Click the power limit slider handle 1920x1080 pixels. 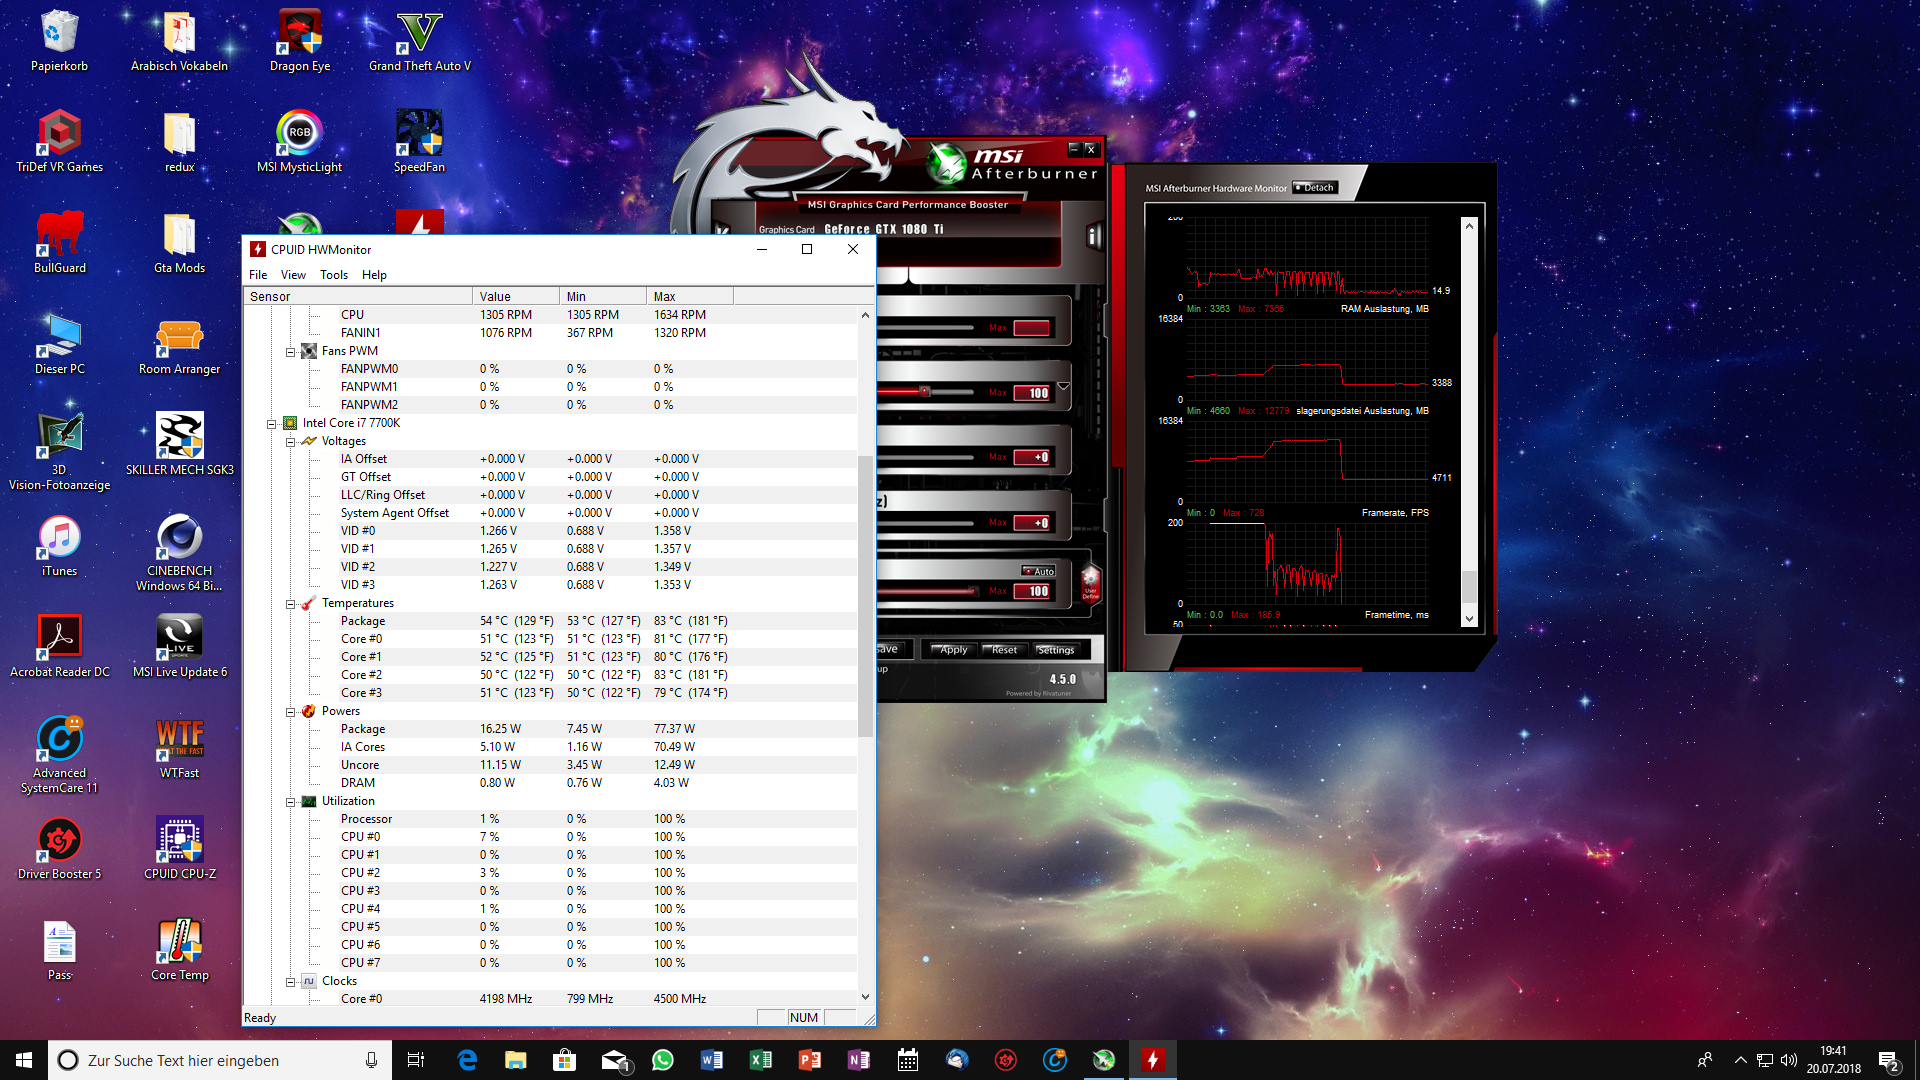point(925,392)
